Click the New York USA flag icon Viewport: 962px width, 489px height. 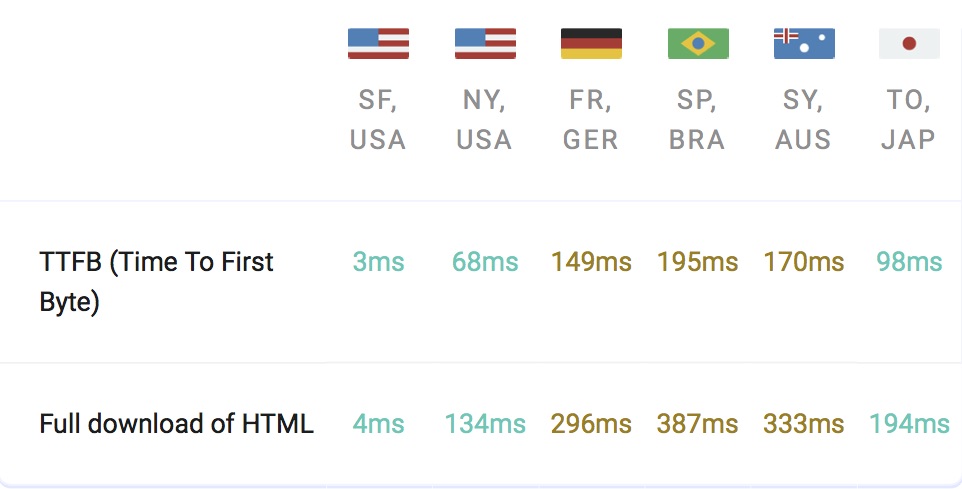click(485, 44)
